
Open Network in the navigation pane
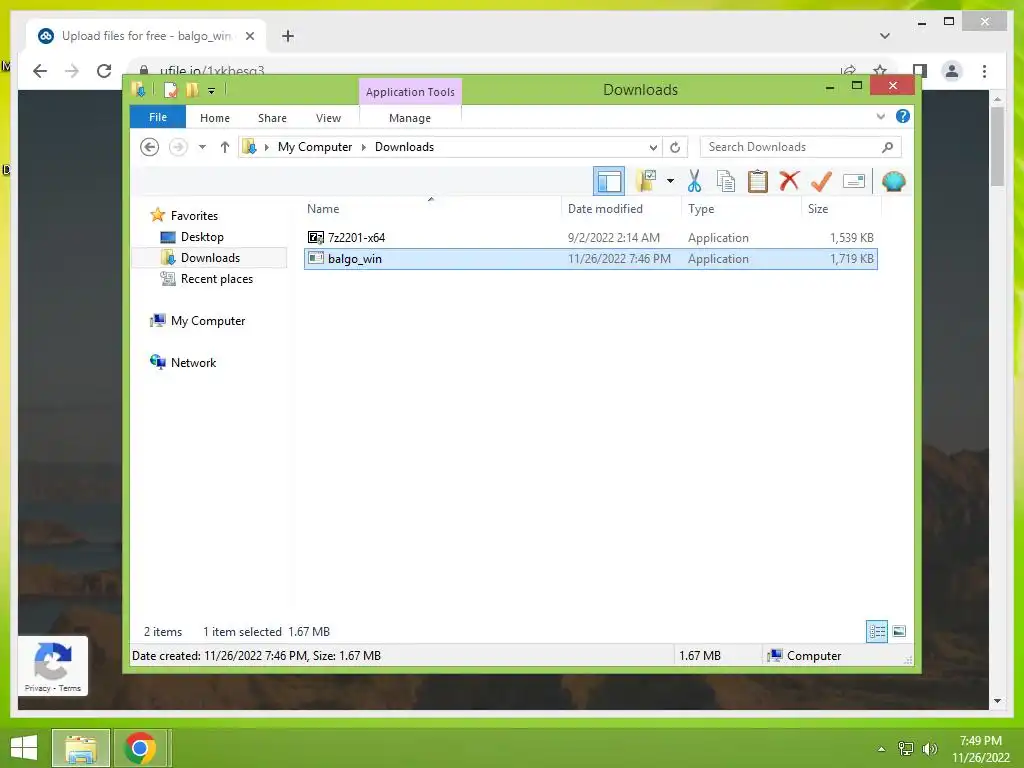pos(193,362)
